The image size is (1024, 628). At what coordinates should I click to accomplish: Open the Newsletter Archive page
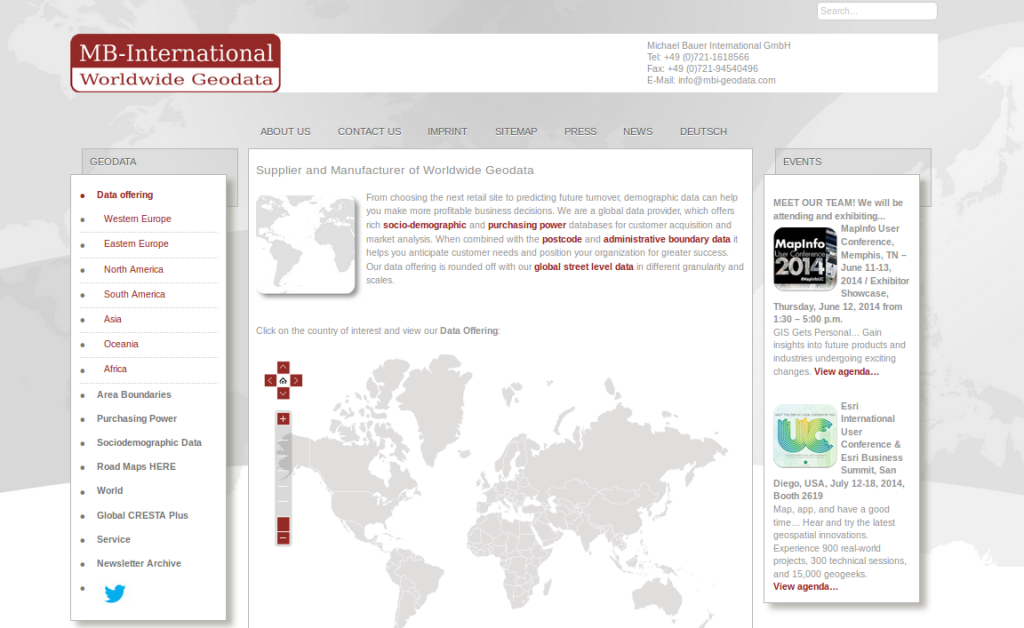[x=138, y=563]
